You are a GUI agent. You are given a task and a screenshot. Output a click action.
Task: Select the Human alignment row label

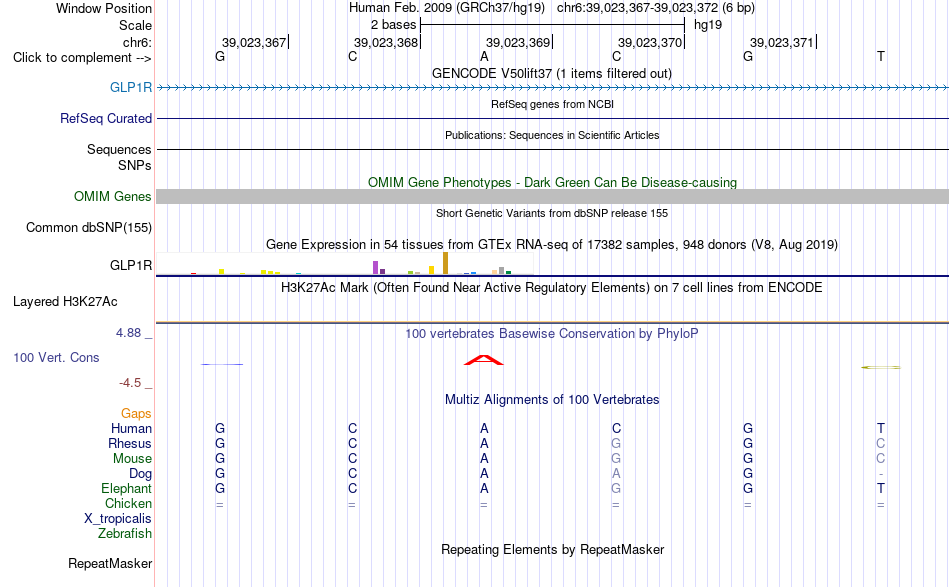point(131,428)
